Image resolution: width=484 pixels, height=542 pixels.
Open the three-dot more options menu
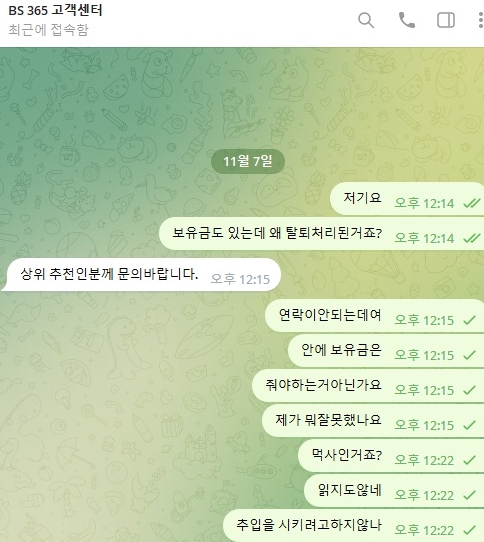(x=481, y=20)
